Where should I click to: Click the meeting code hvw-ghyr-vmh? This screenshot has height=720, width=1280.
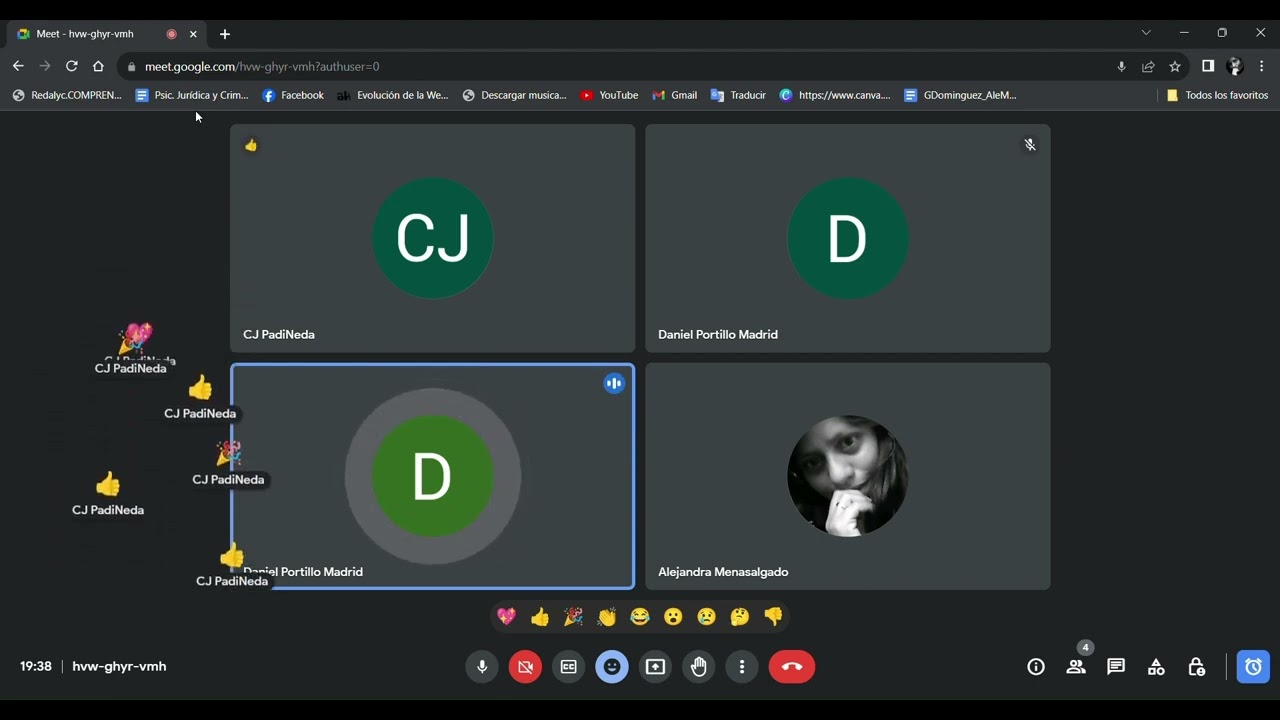119,666
